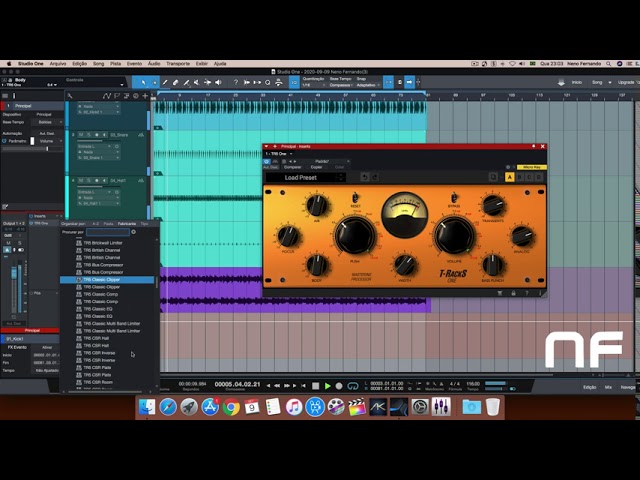The height and width of the screenshot is (480, 640).
Task: Select the Eraser tool in the toolbar
Action: (176, 82)
